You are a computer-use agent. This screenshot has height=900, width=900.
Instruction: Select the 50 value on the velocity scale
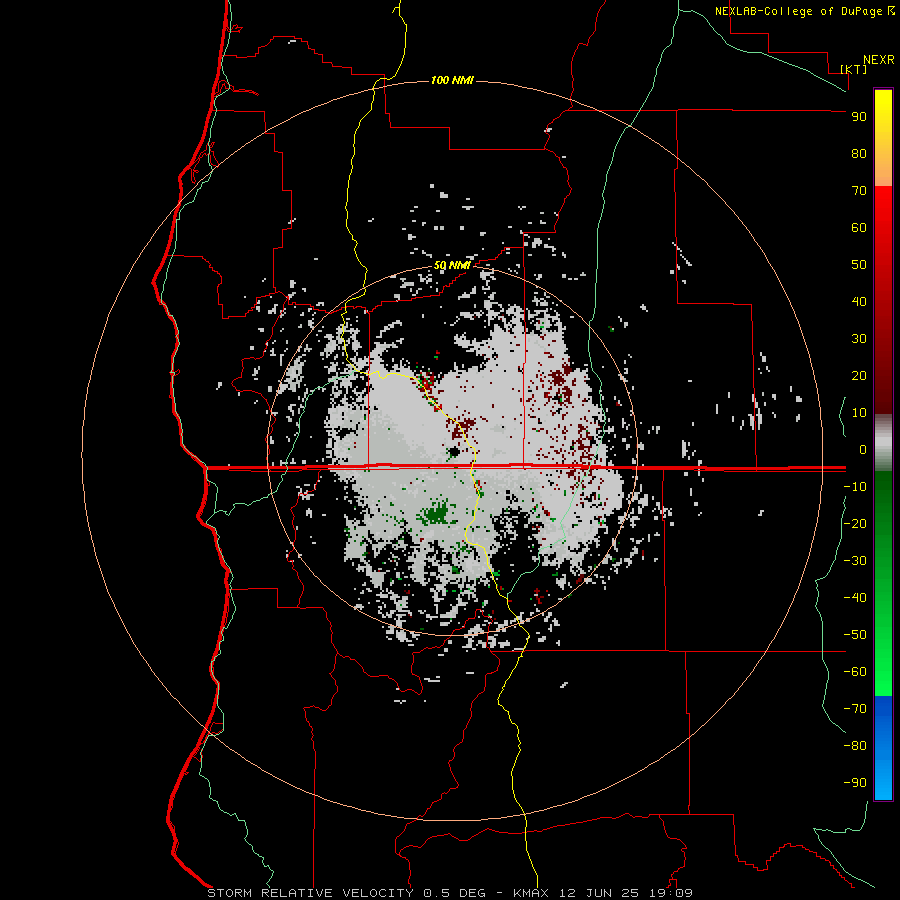[859, 265]
